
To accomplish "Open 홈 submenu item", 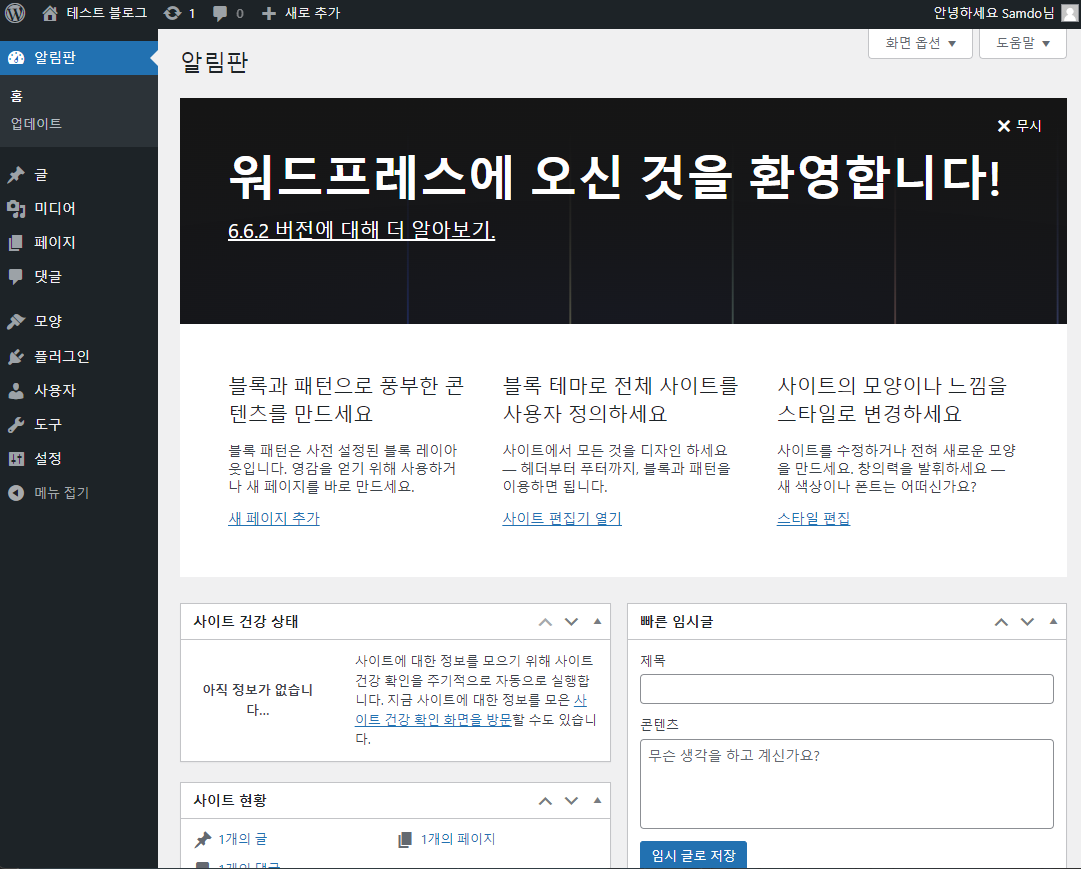I will click(17, 97).
